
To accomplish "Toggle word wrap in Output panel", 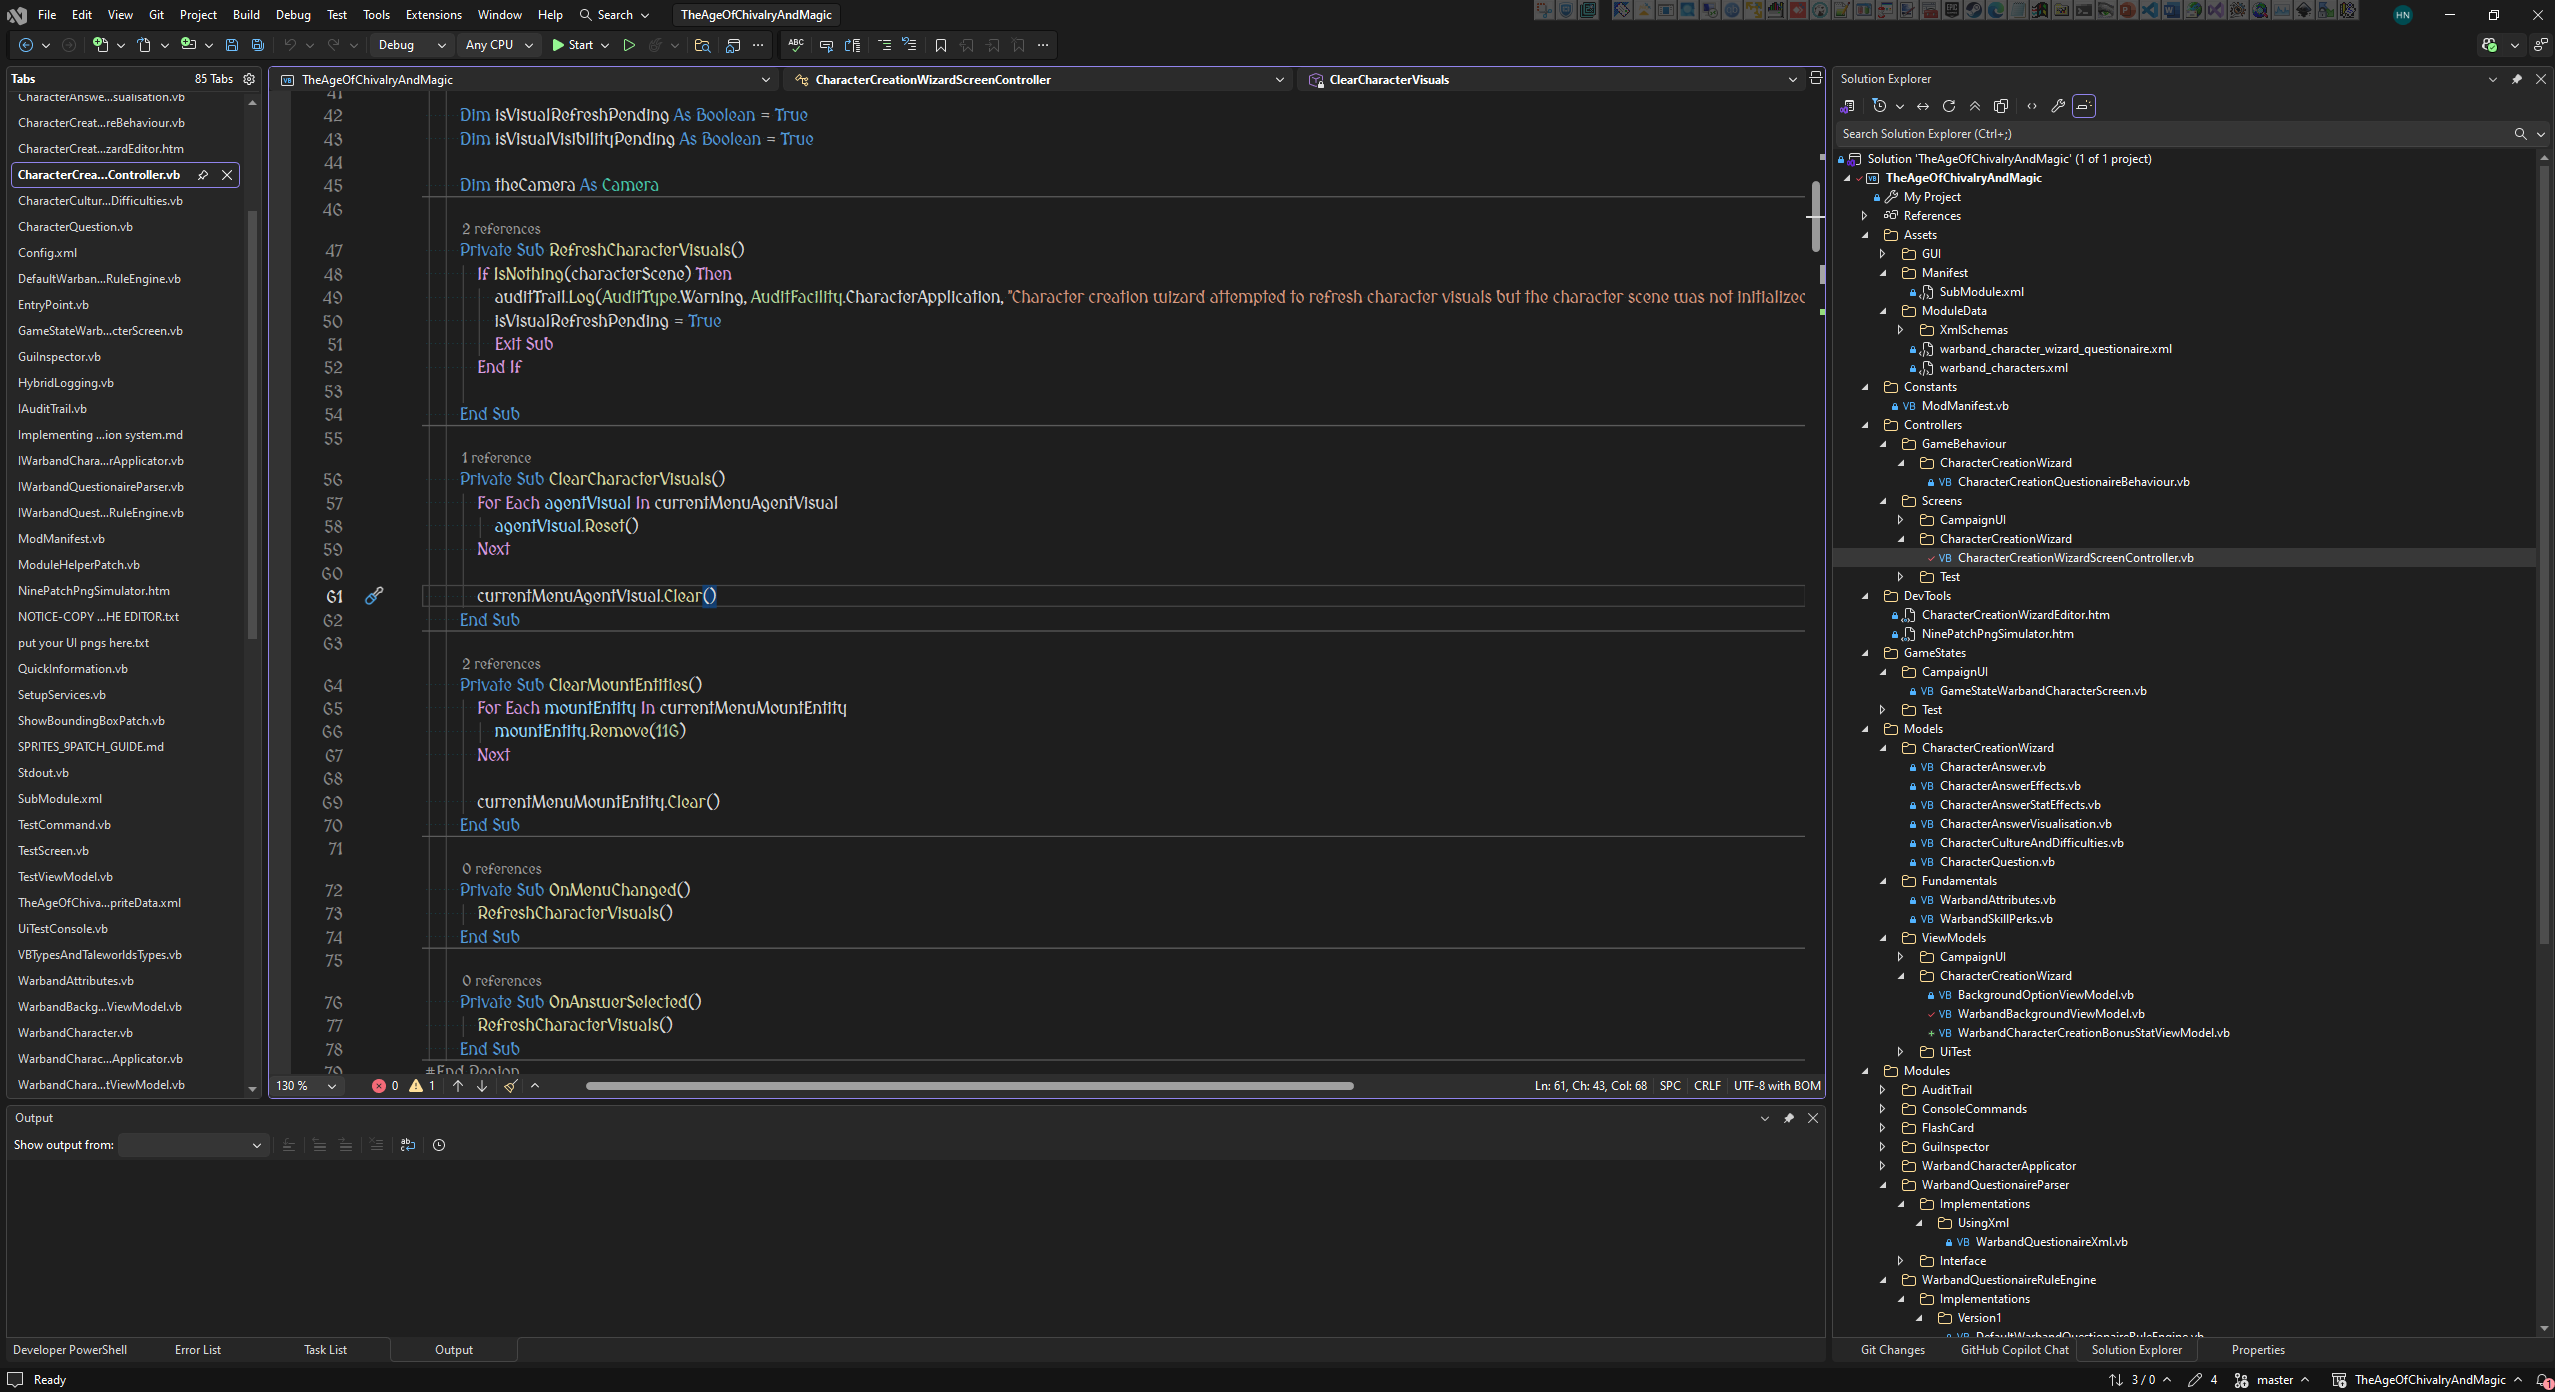I will point(408,1145).
